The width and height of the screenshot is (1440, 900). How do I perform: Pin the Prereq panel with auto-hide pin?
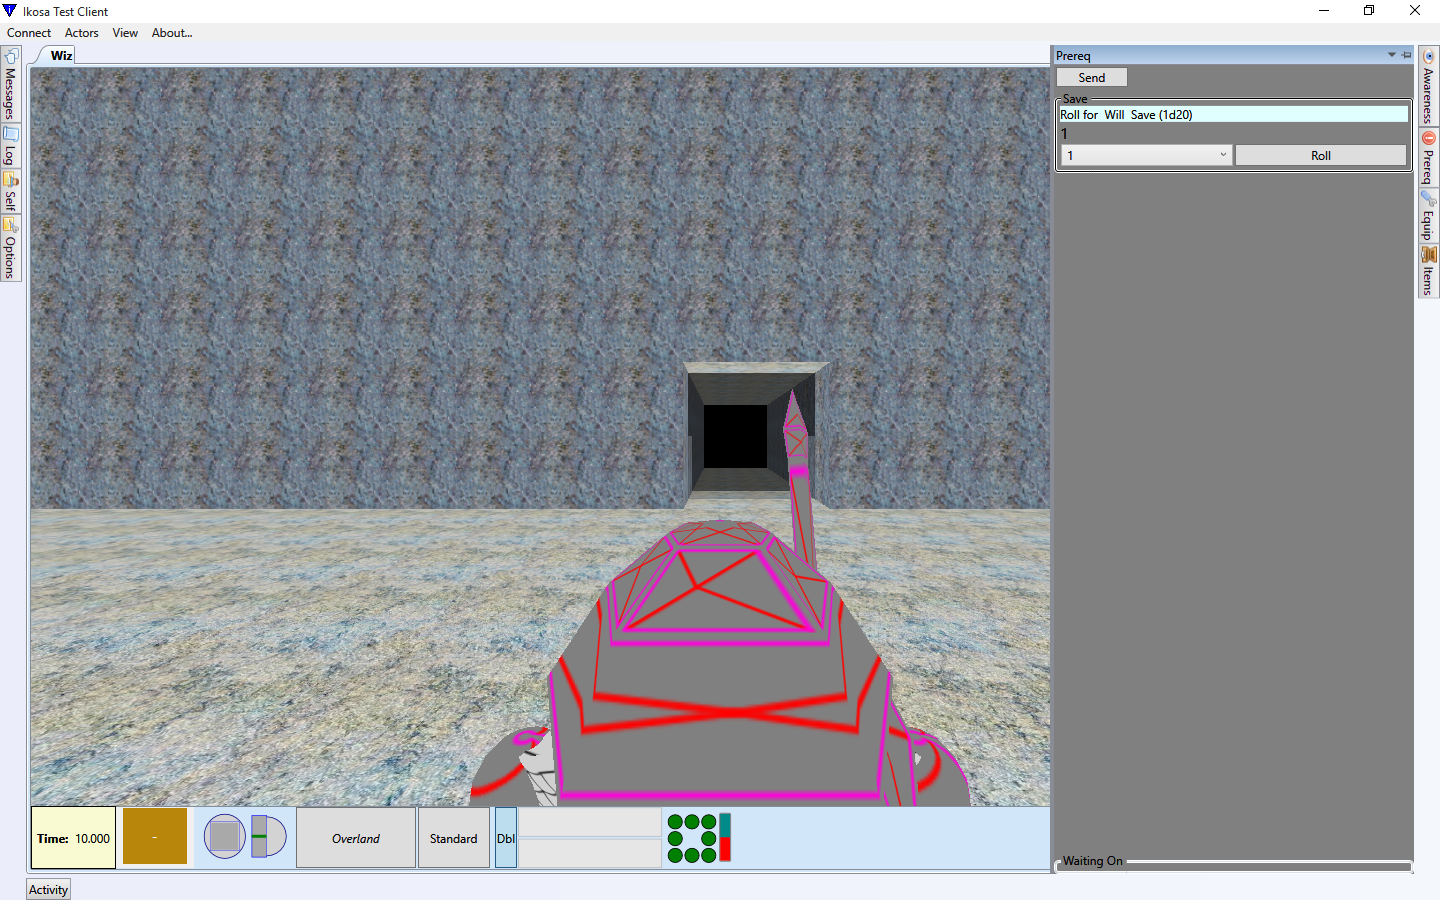click(1406, 55)
